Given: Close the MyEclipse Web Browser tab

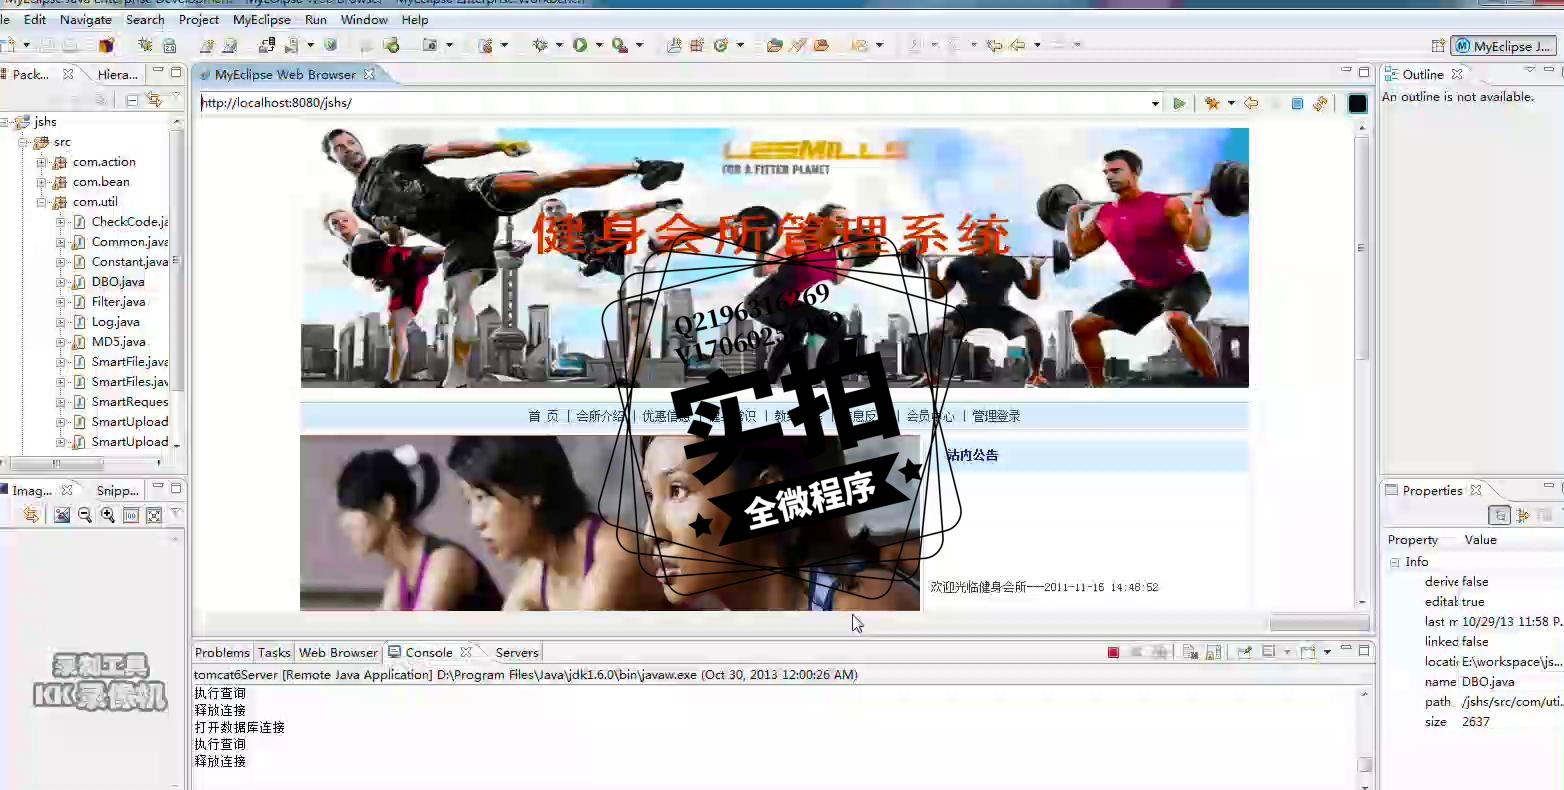Looking at the screenshot, I should pyautogui.click(x=369, y=74).
